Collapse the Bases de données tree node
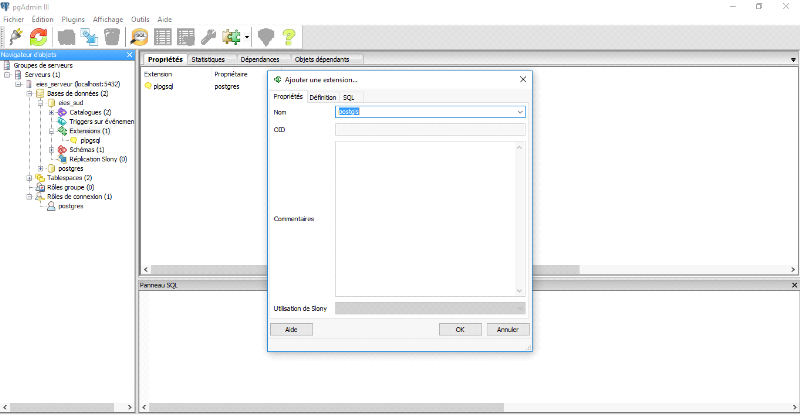800x415 pixels. [x=29, y=93]
